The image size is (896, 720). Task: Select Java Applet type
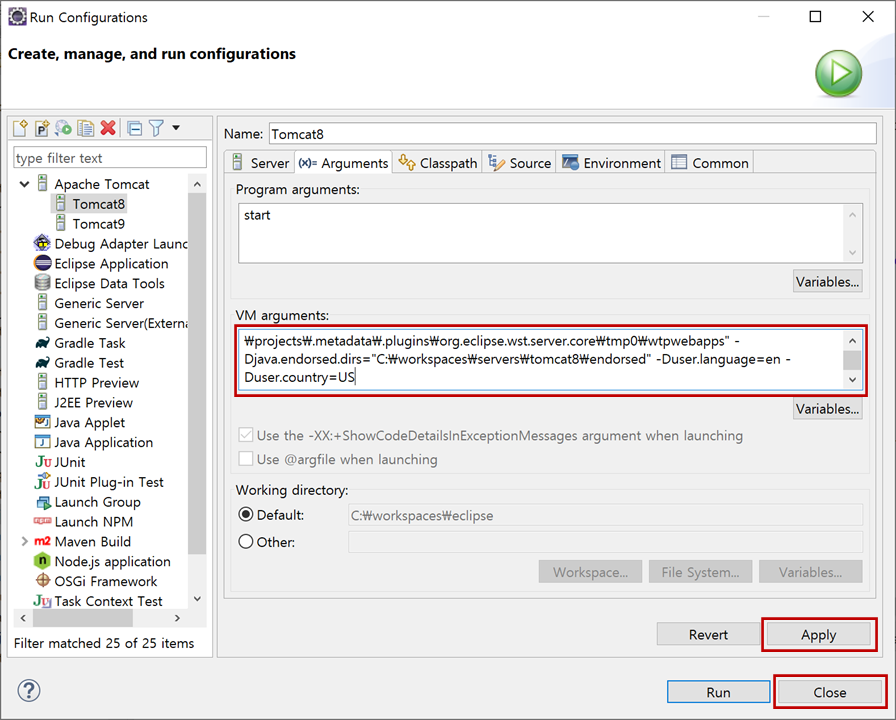[80, 422]
